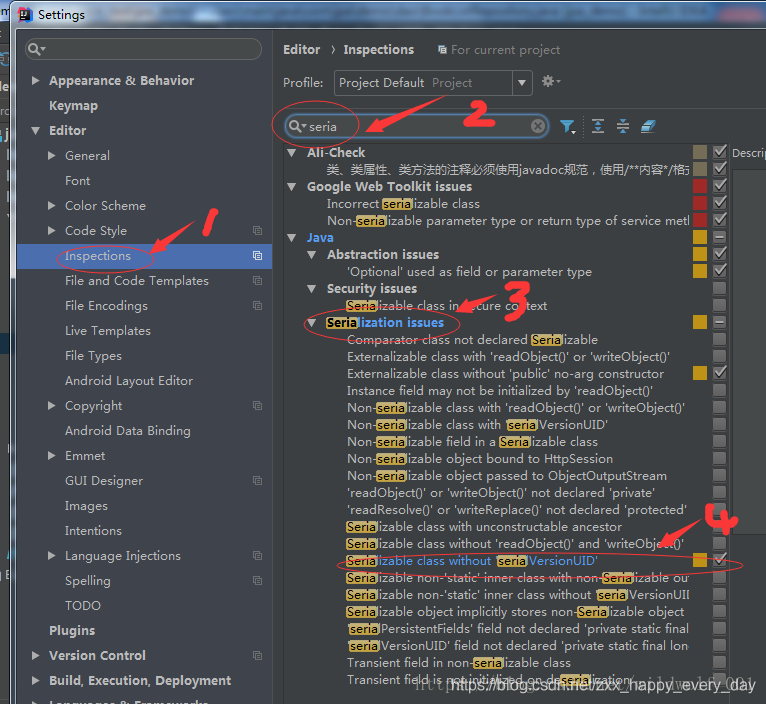Click the project-level icon beside Code Style
The height and width of the screenshot is (704, 766).
pyautogui.click(x=257, y=231)
